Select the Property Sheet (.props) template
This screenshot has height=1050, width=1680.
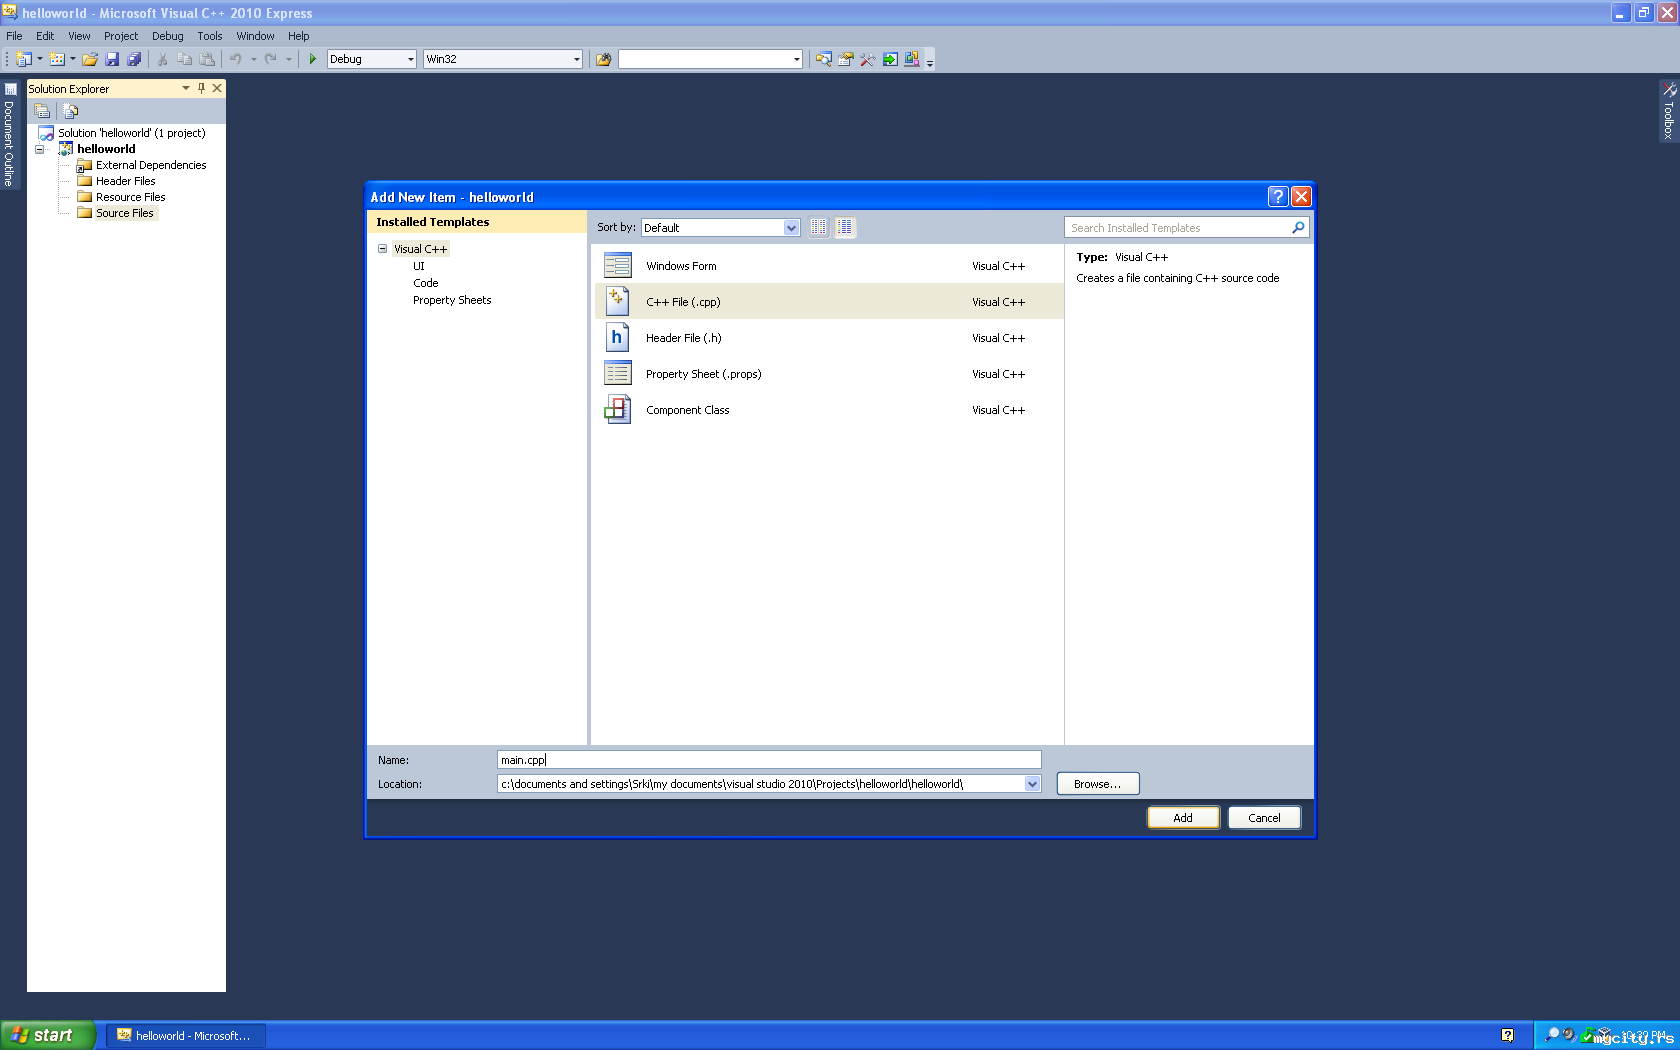click(829, 374)
